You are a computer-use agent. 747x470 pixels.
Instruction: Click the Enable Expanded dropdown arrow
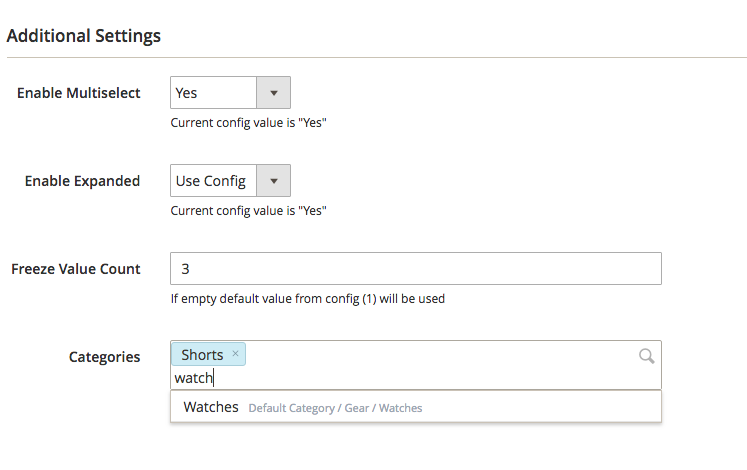[x=273, y=181]
